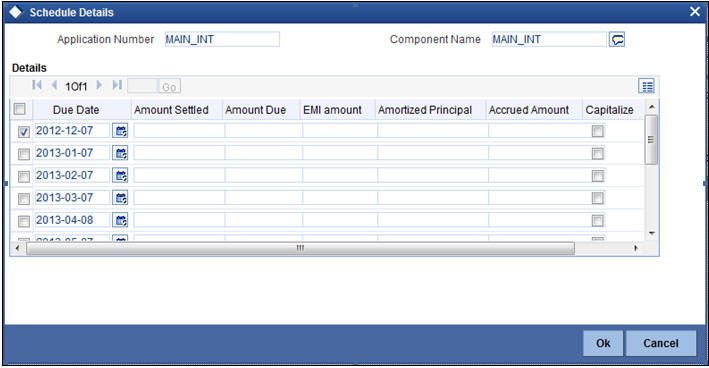
Task: Click the Go button in pagination
Action: 169,86
